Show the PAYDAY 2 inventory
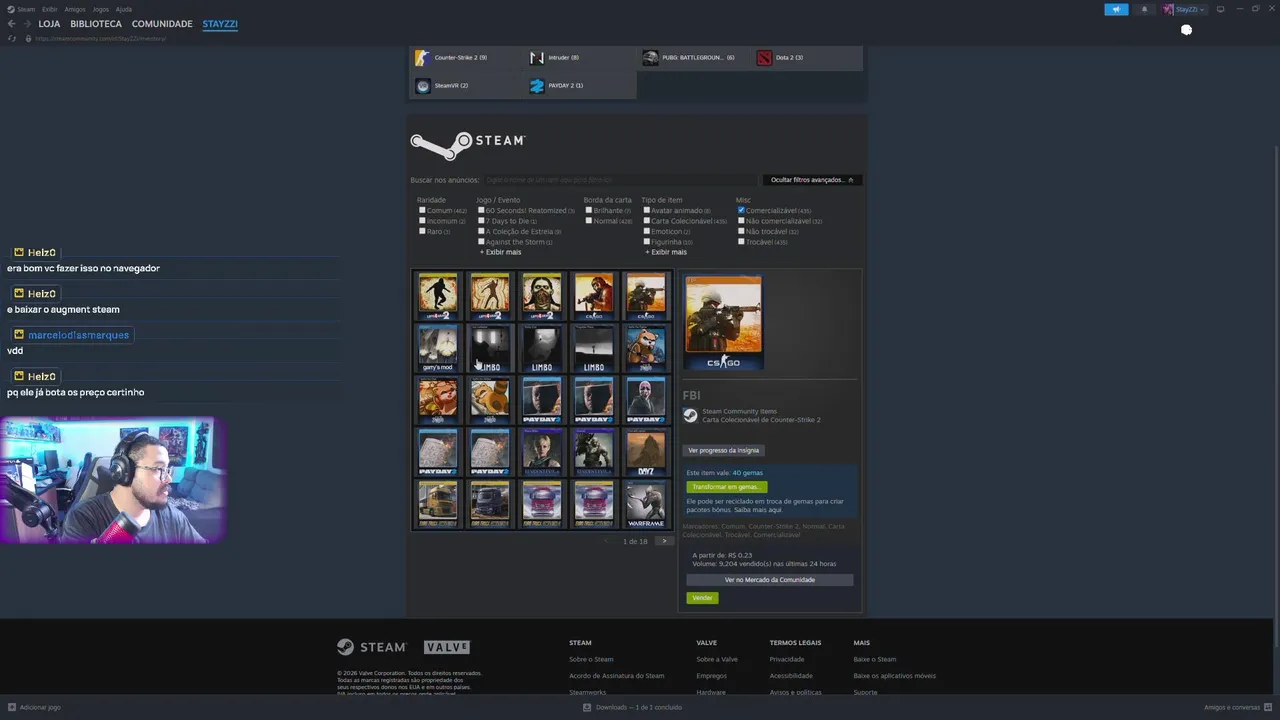The image size is (1280, 720). [x=580, y=86]
